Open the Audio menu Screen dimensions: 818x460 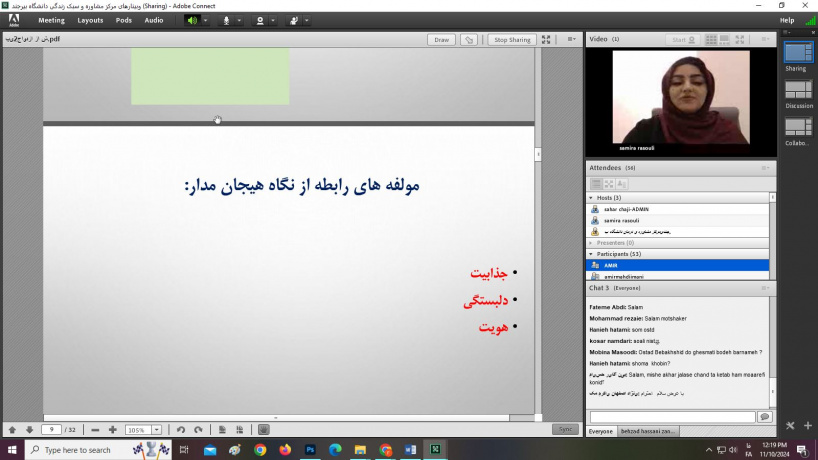coord(154,20)
